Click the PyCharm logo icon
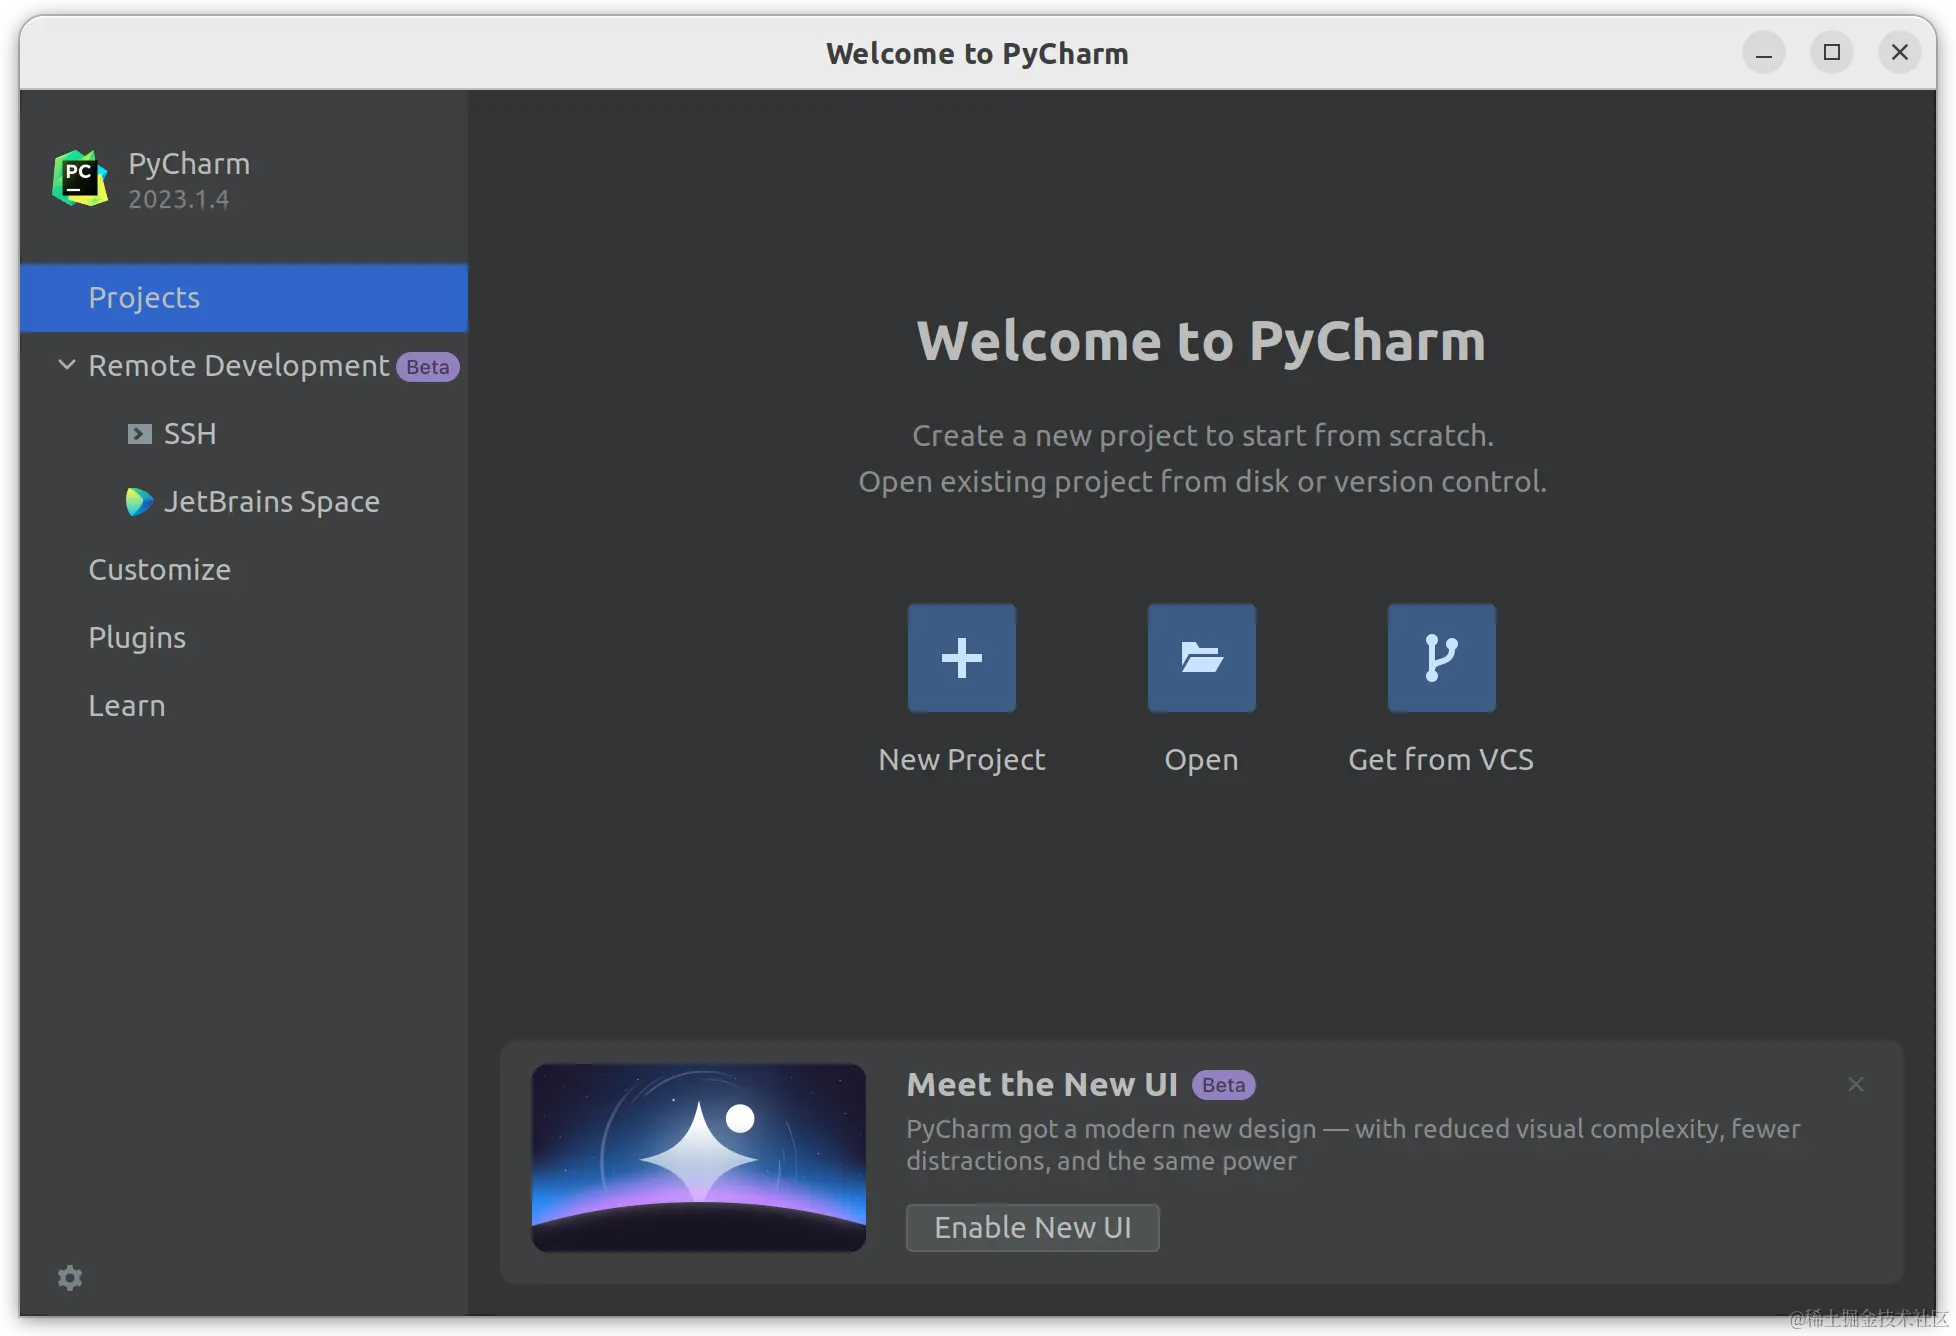The height and width of the screenshot is (1336, 1956). 80,179
